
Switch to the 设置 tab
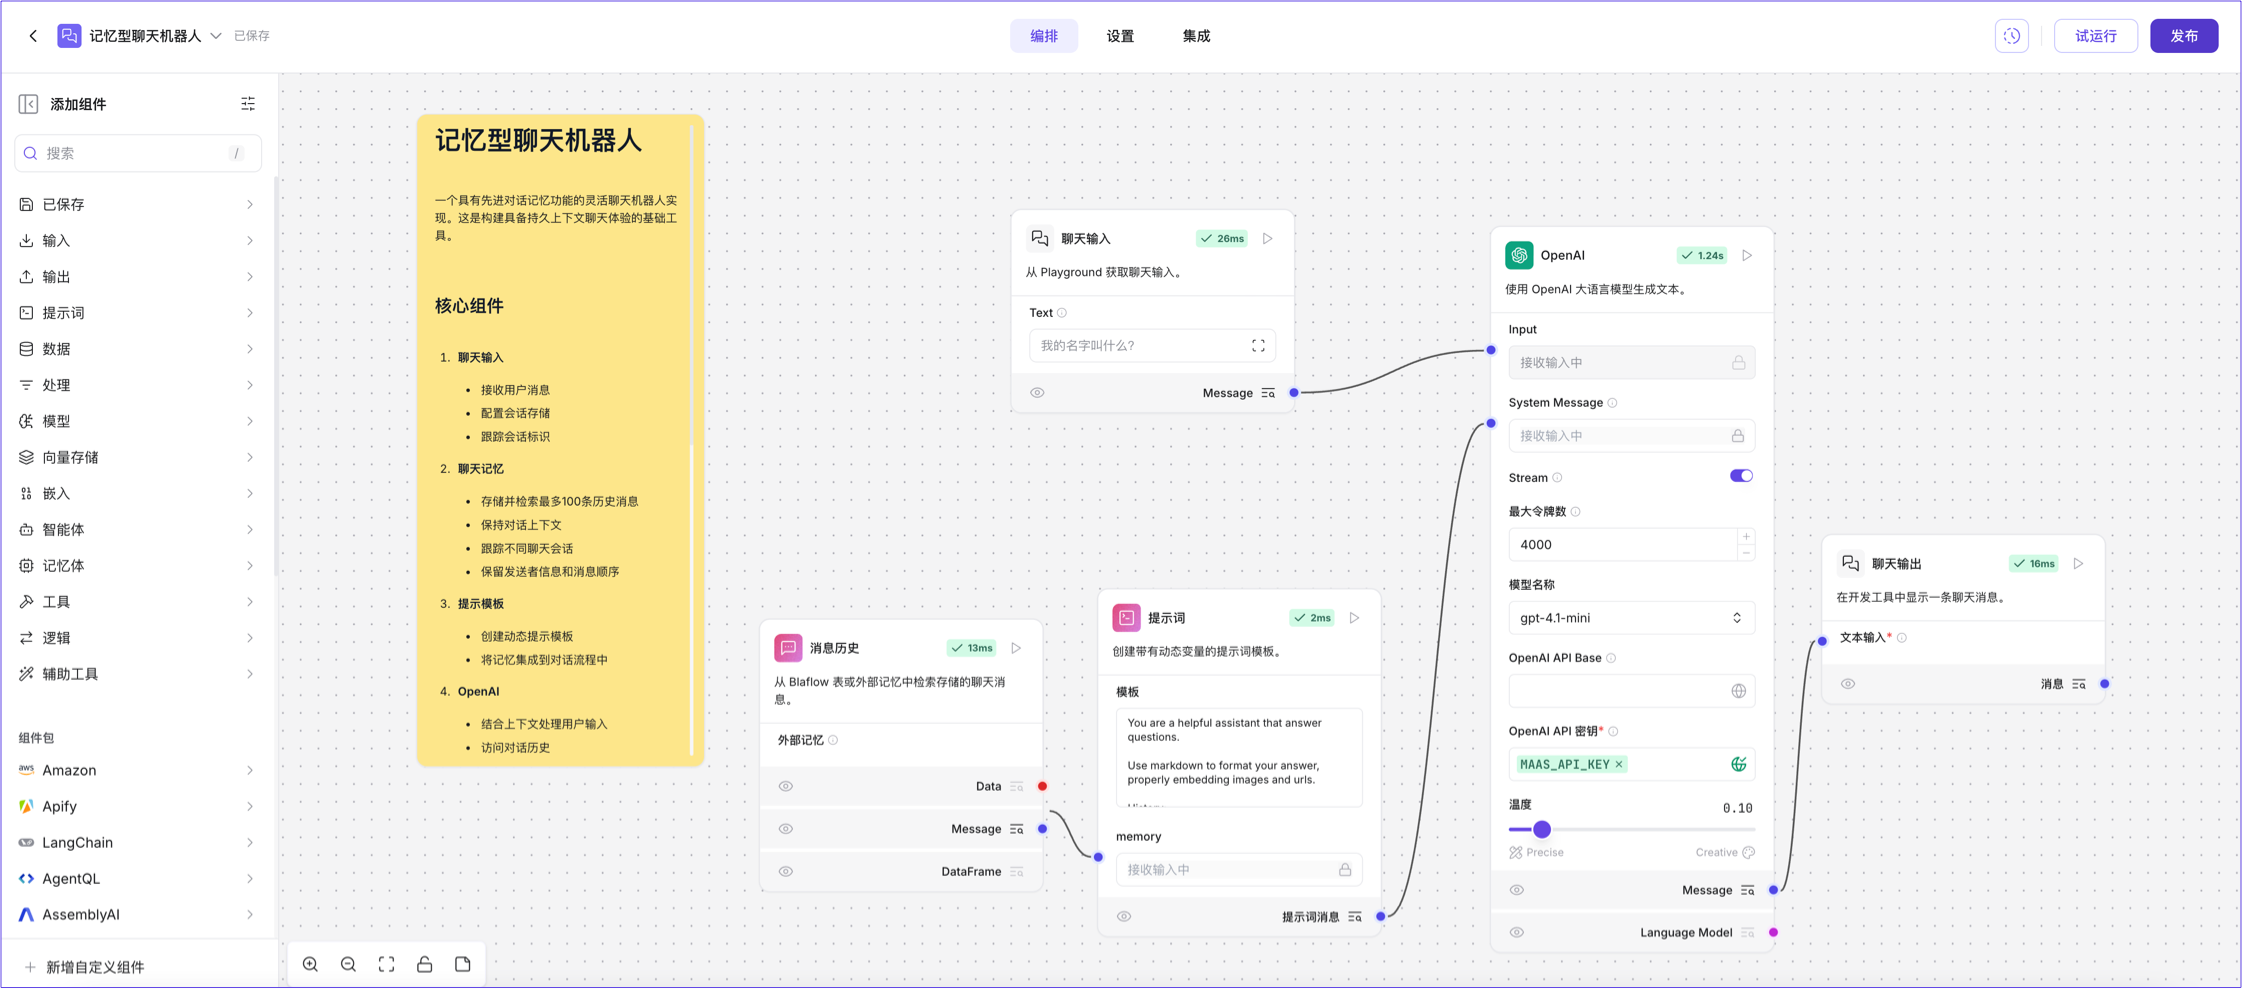point(1120,36)
